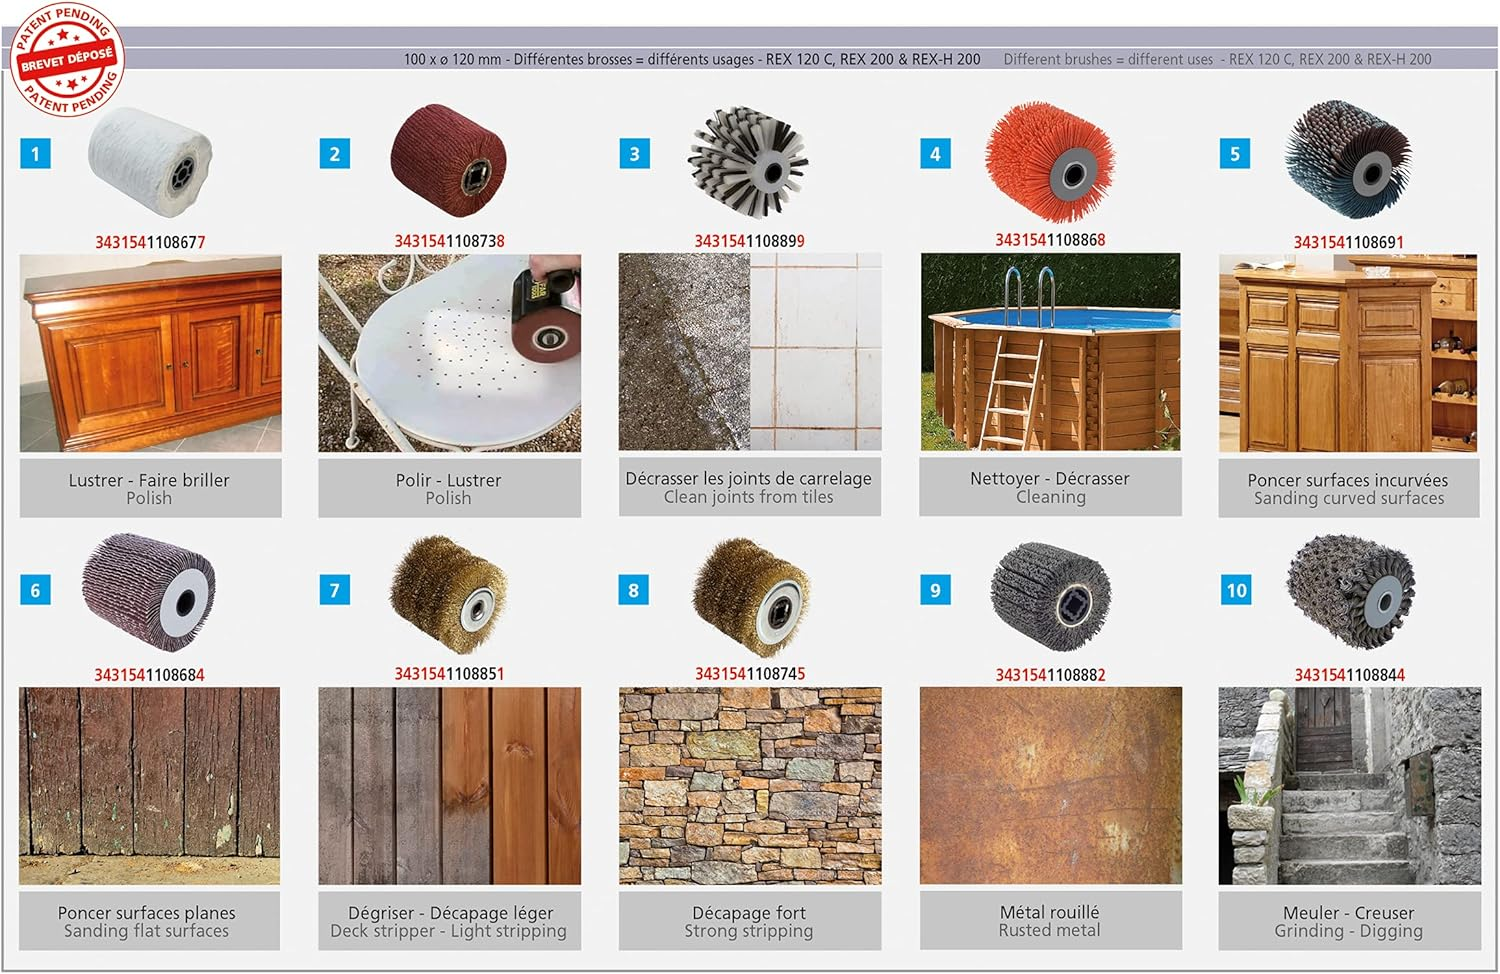Click the brass wire brush number 7
Screen dimensions: 1500x974
pos(449,594)
